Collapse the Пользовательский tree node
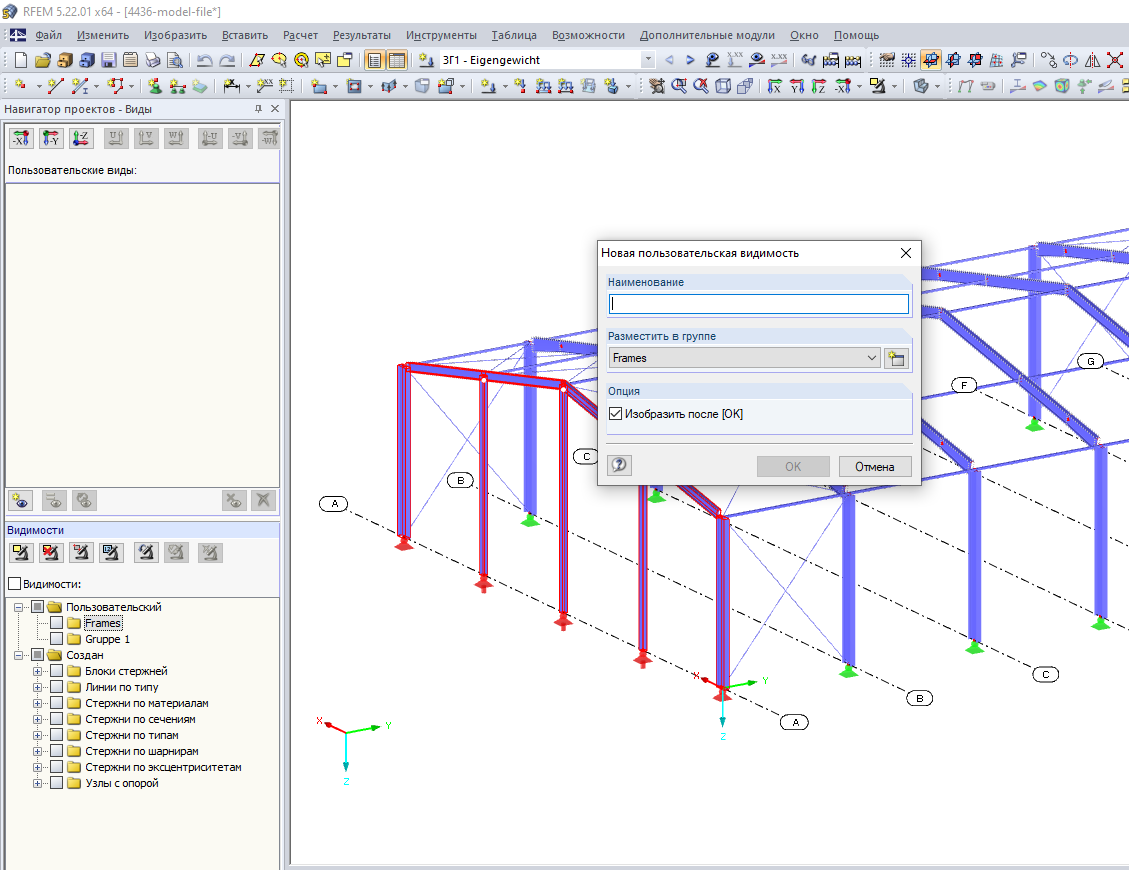 [19, 607]
